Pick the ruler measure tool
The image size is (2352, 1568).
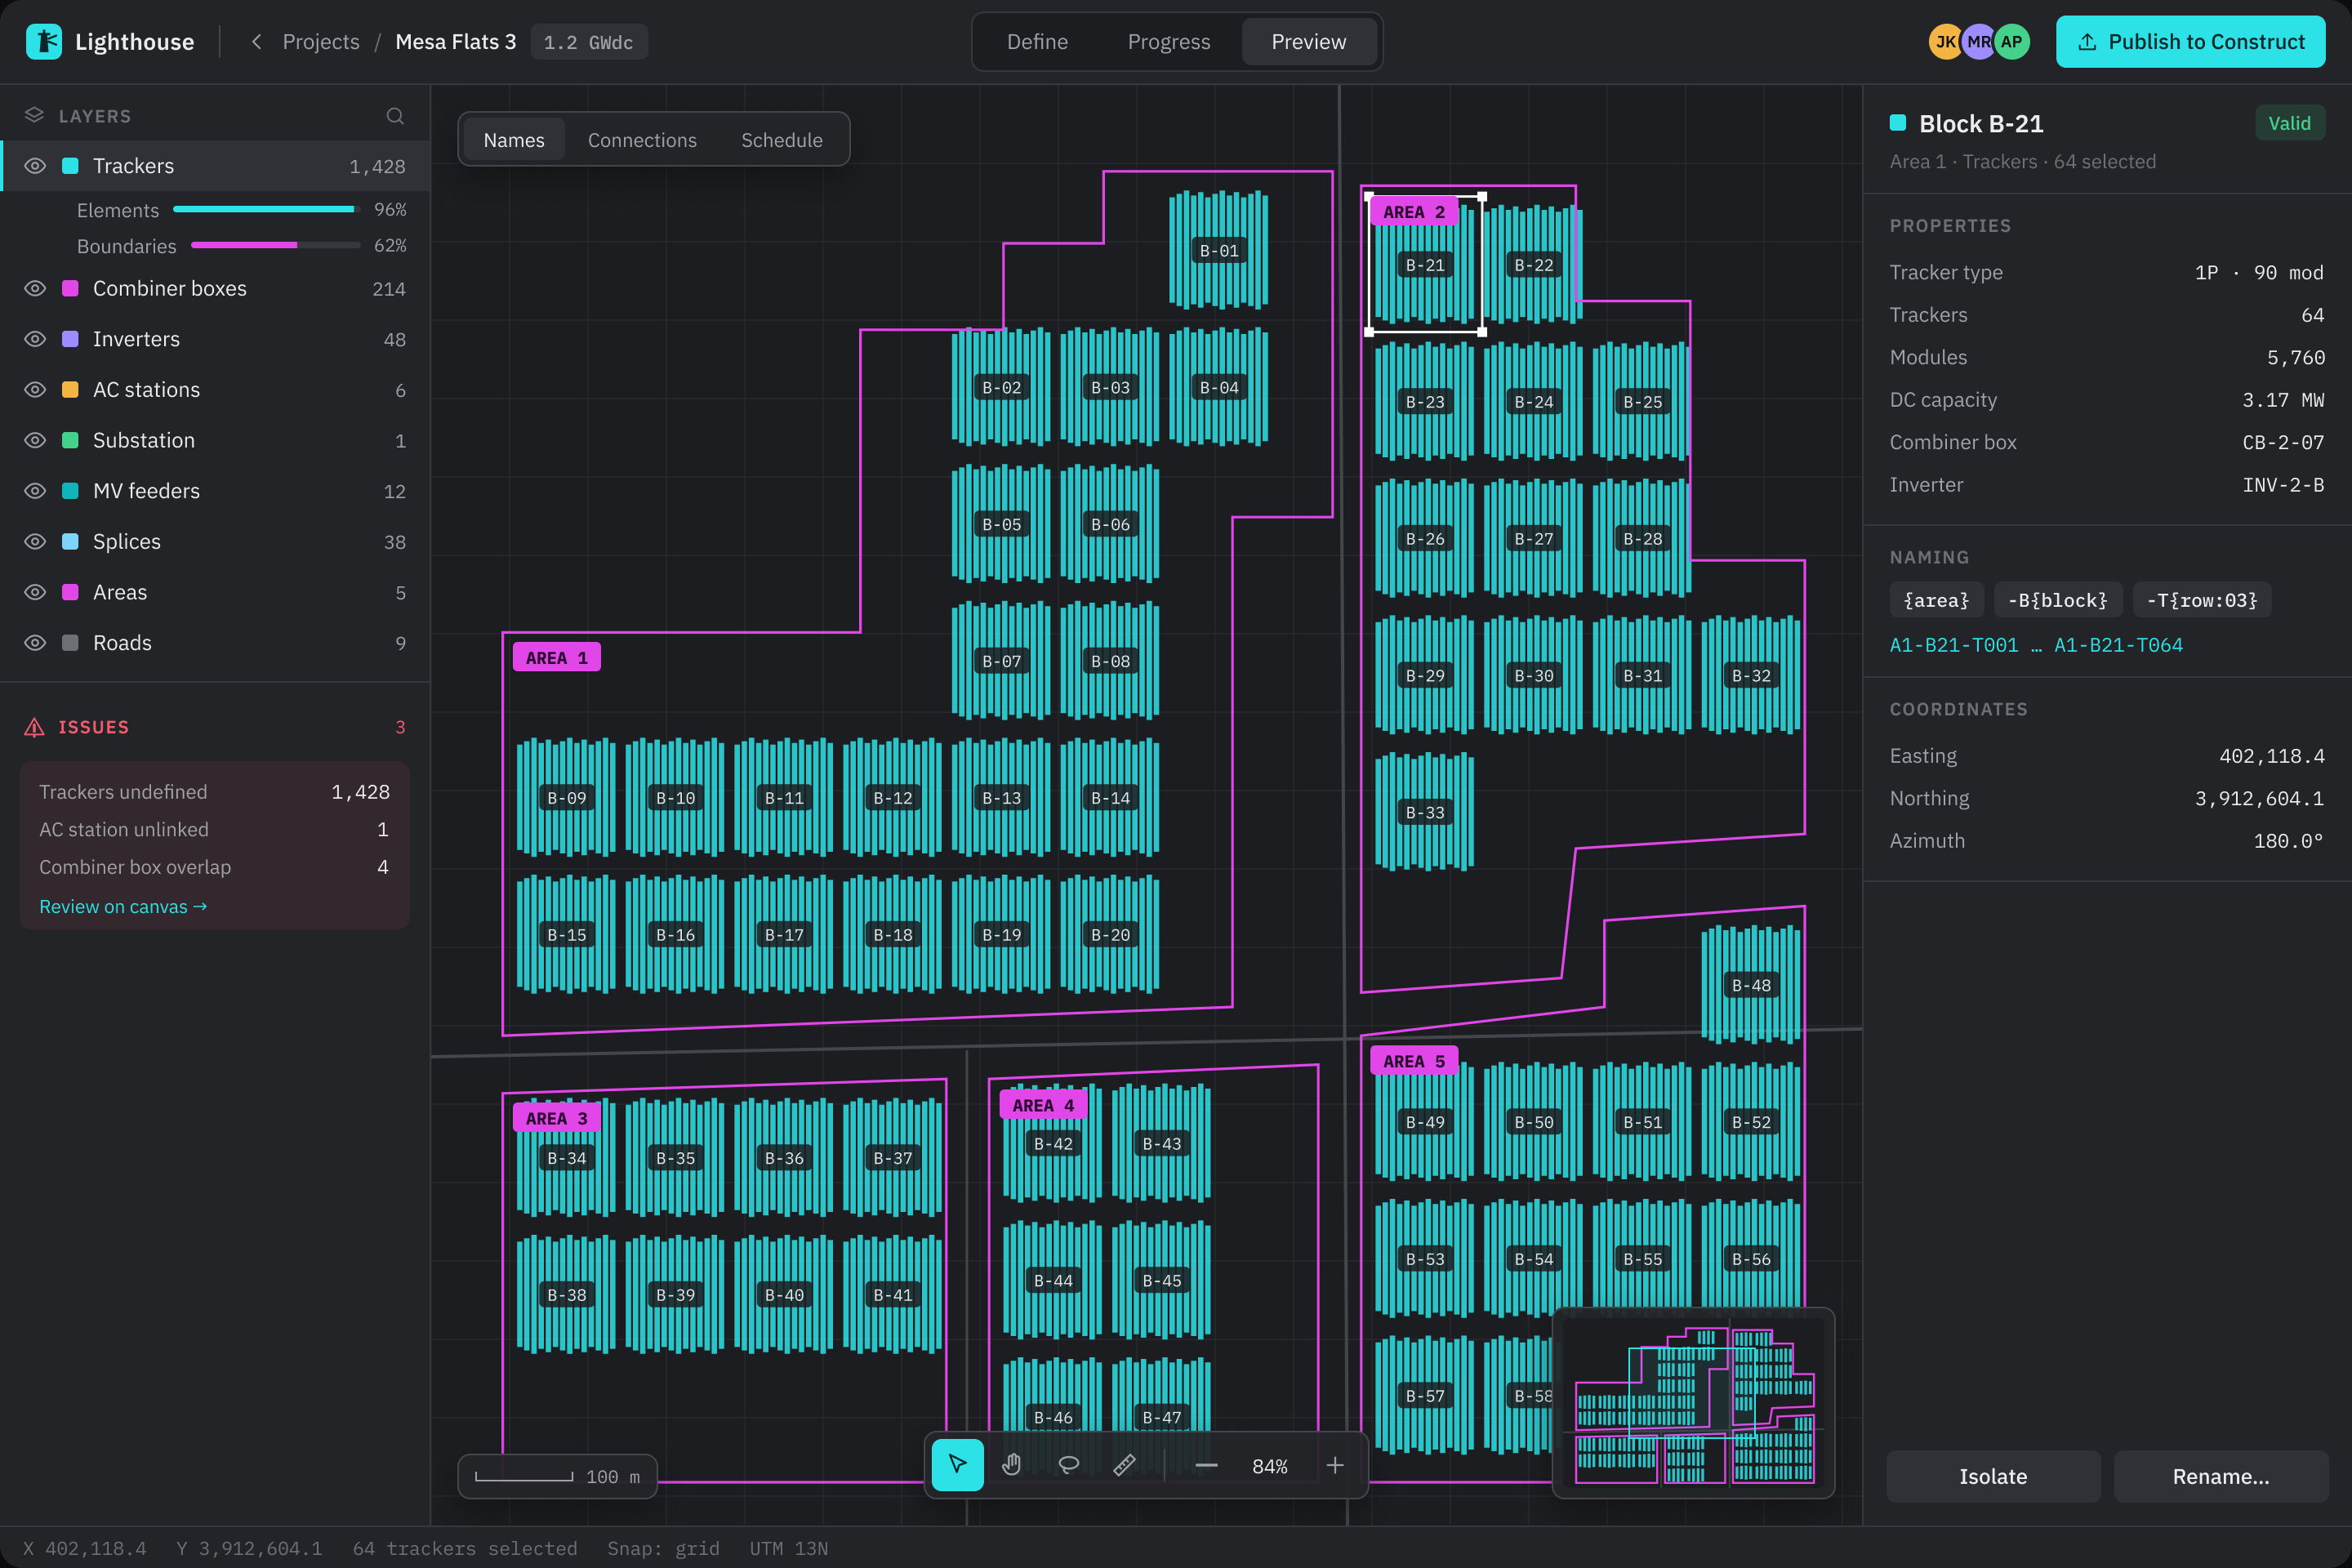pos(1124,1465)
